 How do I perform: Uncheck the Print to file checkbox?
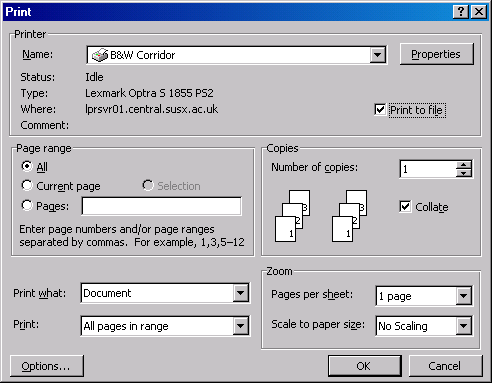380,110
